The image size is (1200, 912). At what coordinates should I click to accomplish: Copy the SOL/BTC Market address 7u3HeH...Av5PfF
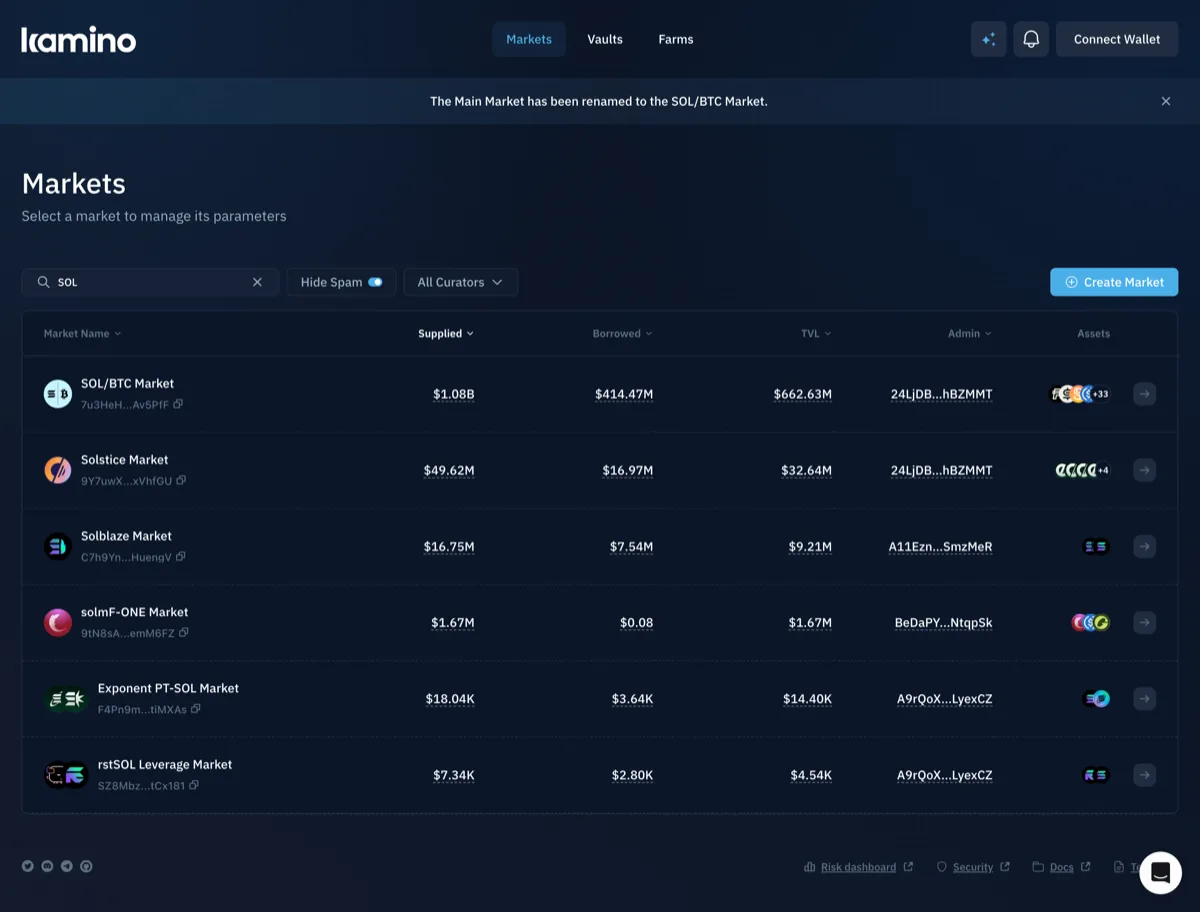(x=178, y=405)
